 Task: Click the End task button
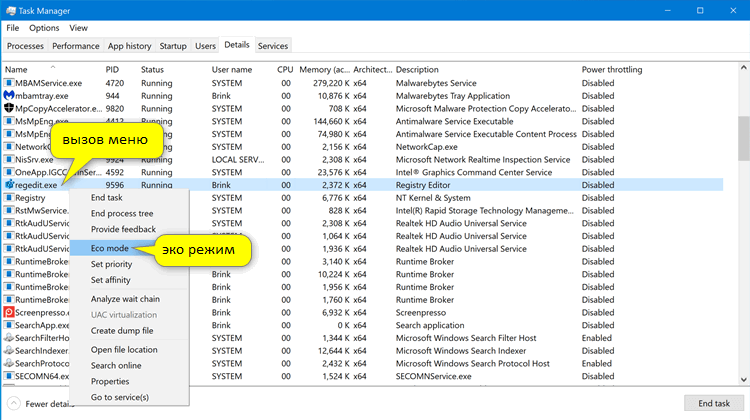point(714,403)
